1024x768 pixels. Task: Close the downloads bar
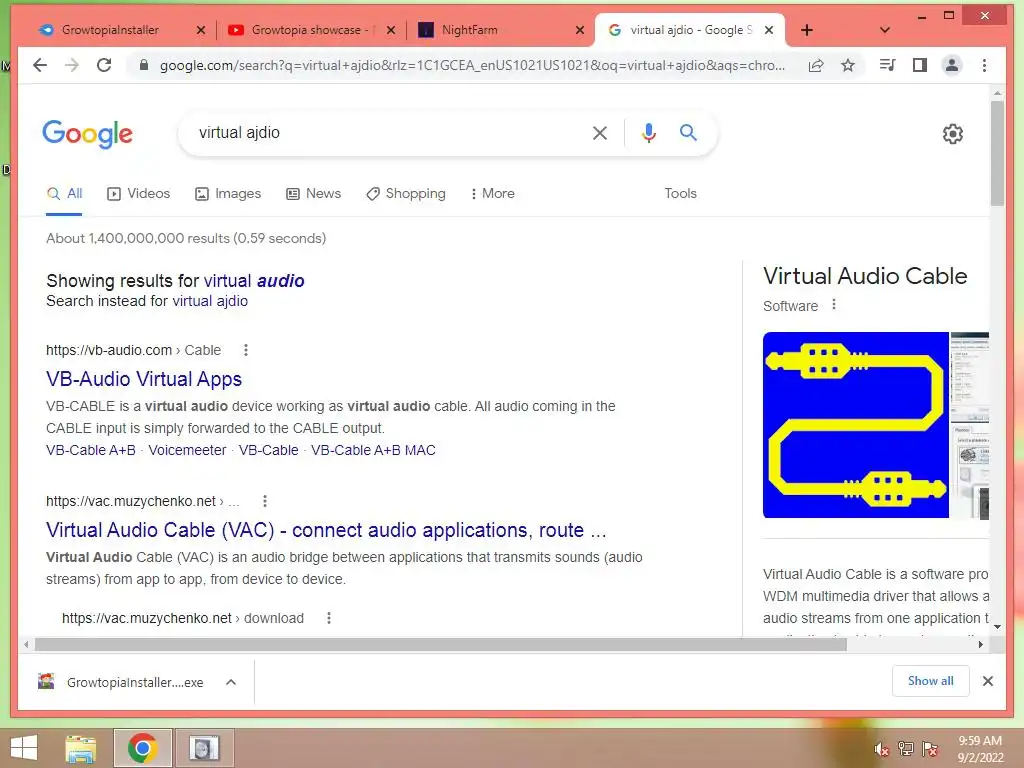tap(987, 681)
